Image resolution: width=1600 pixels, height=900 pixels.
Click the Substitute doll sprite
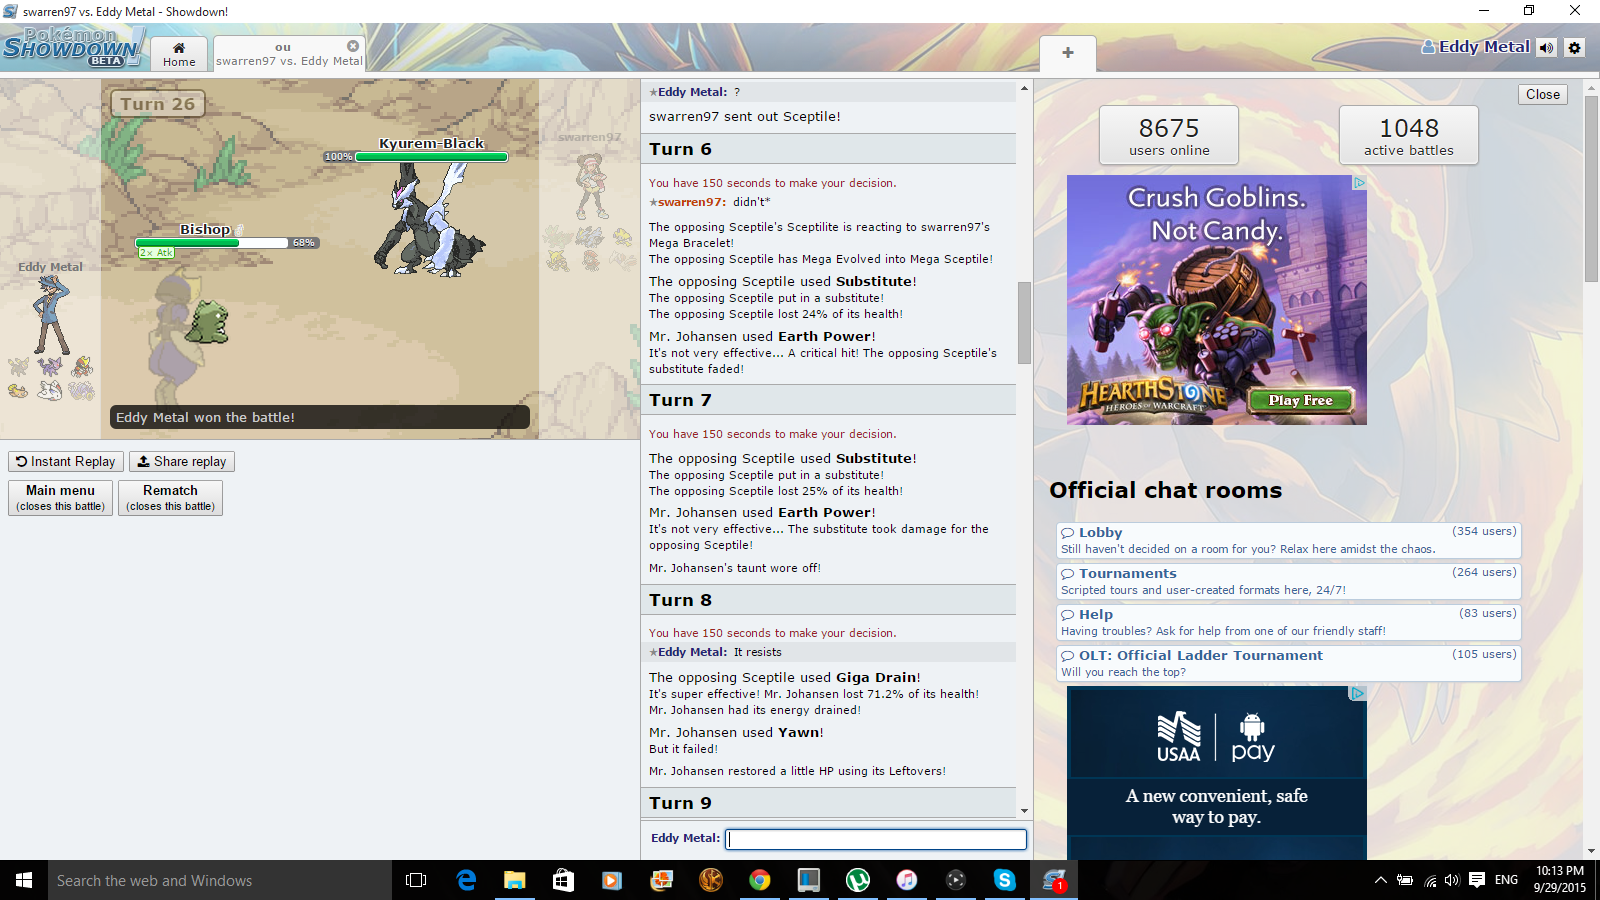click(209, 322)
